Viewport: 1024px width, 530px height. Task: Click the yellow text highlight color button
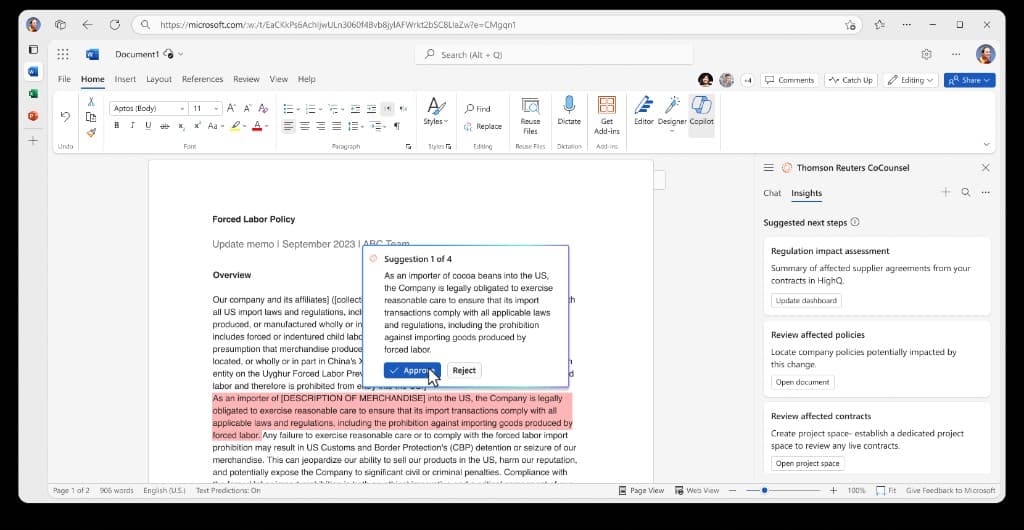[236, 126]
